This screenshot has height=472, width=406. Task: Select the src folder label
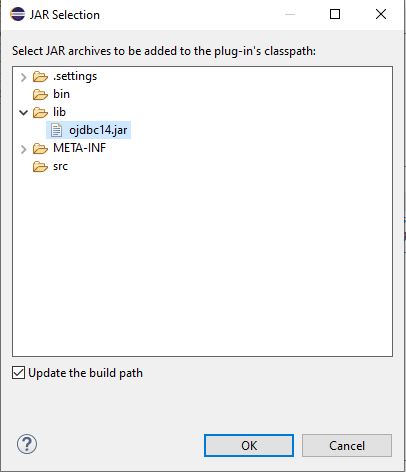[60, 166]
